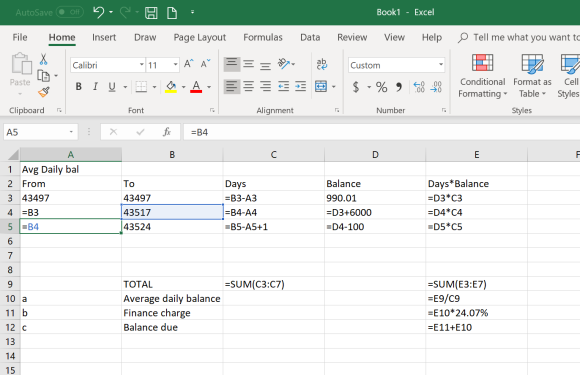Viewport: 580px width, 375px height.
Task: Open the font size 11 dropdown
Action: (175, 65)
